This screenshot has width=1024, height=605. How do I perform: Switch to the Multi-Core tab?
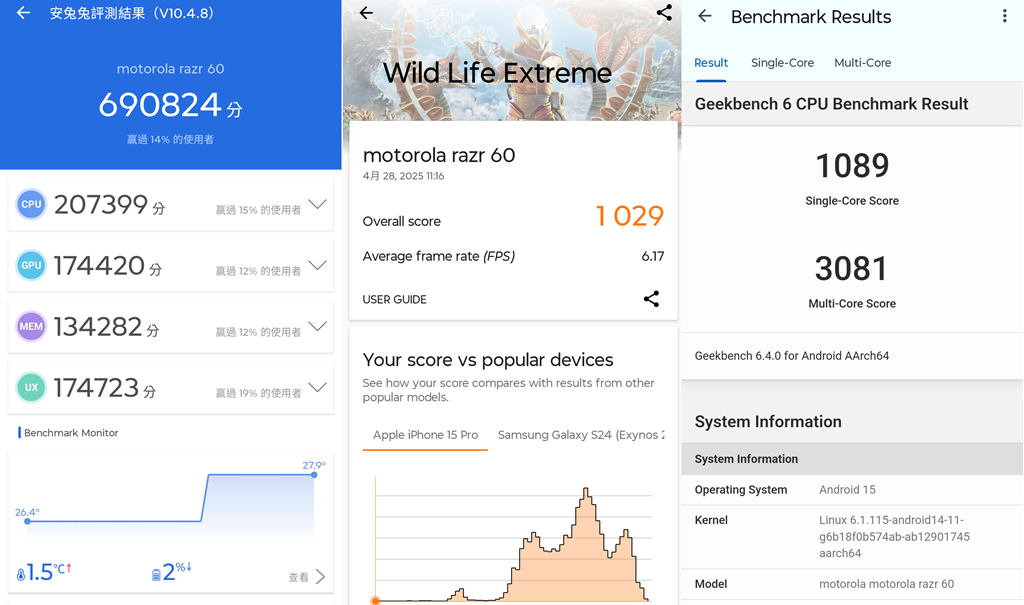(x=862, y=63)
